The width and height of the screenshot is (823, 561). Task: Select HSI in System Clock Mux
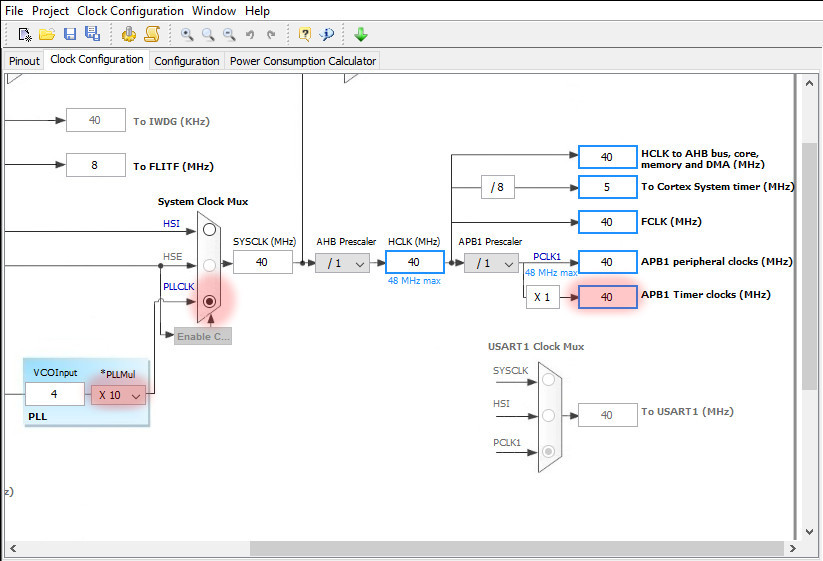[209, 229]
